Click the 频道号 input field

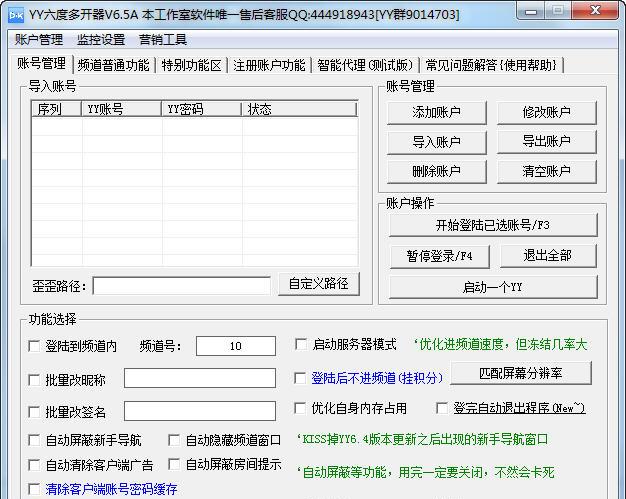(x=235, y=346)
